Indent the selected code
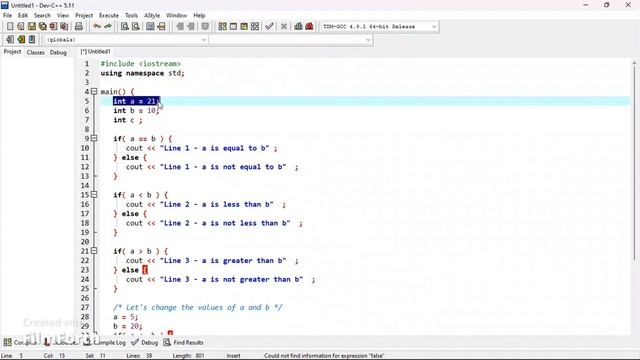This screenshot has width=640, height=360. [x=180, y=27]
